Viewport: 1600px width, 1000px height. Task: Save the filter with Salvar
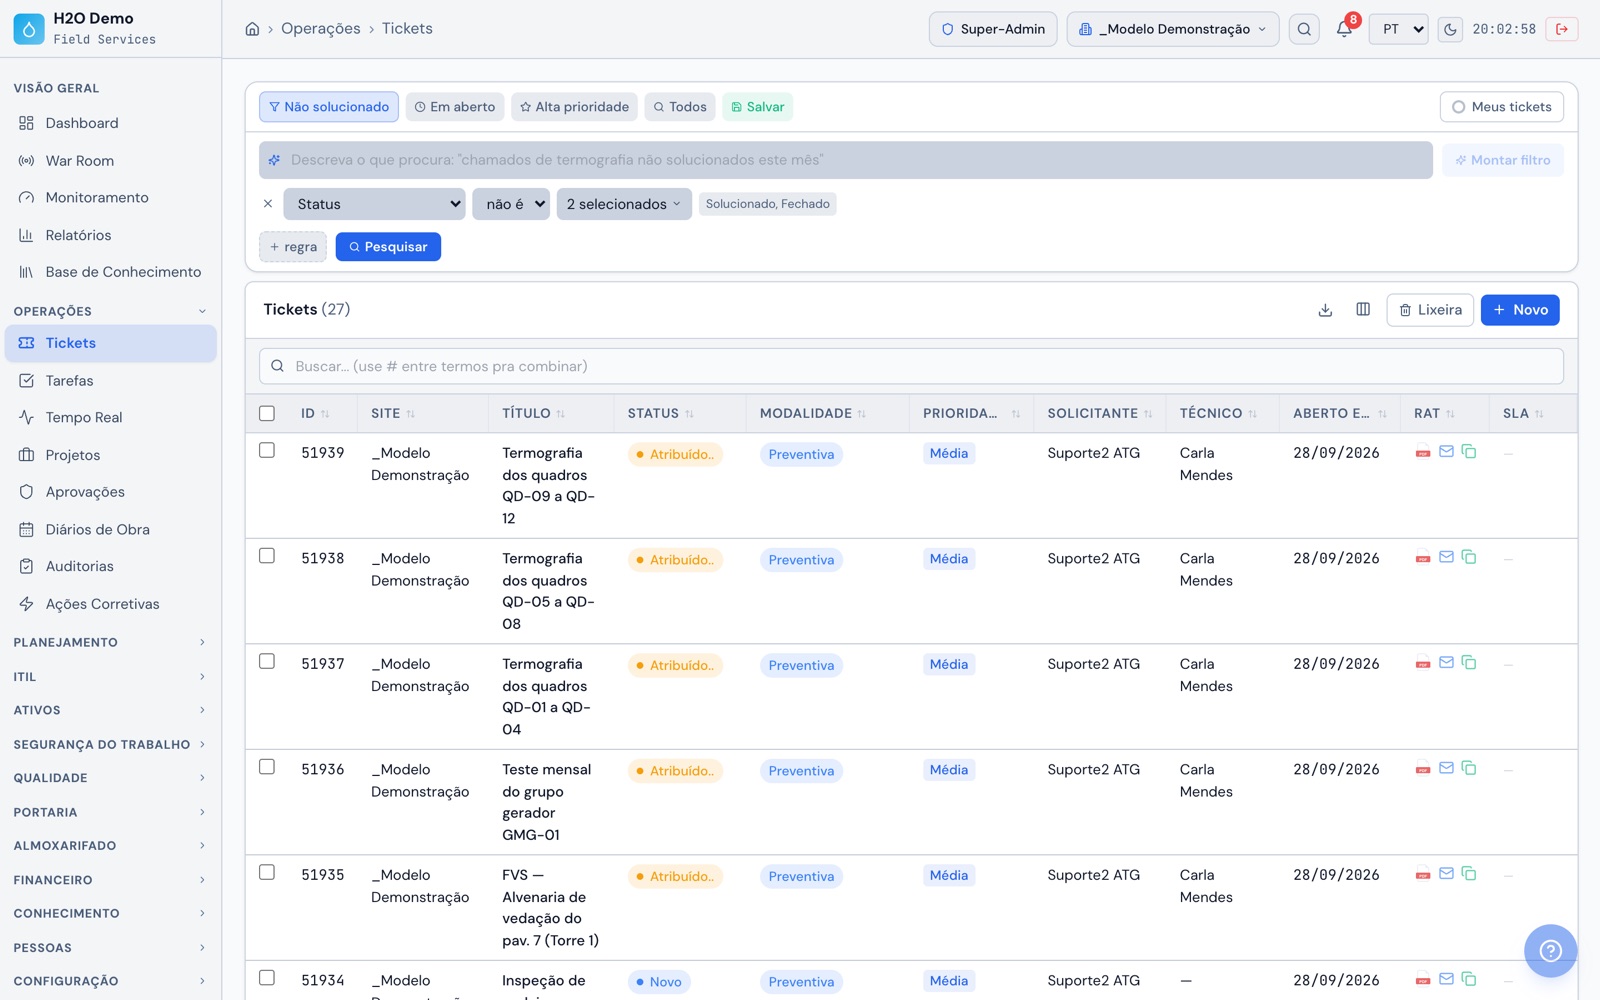coord(757,107)
